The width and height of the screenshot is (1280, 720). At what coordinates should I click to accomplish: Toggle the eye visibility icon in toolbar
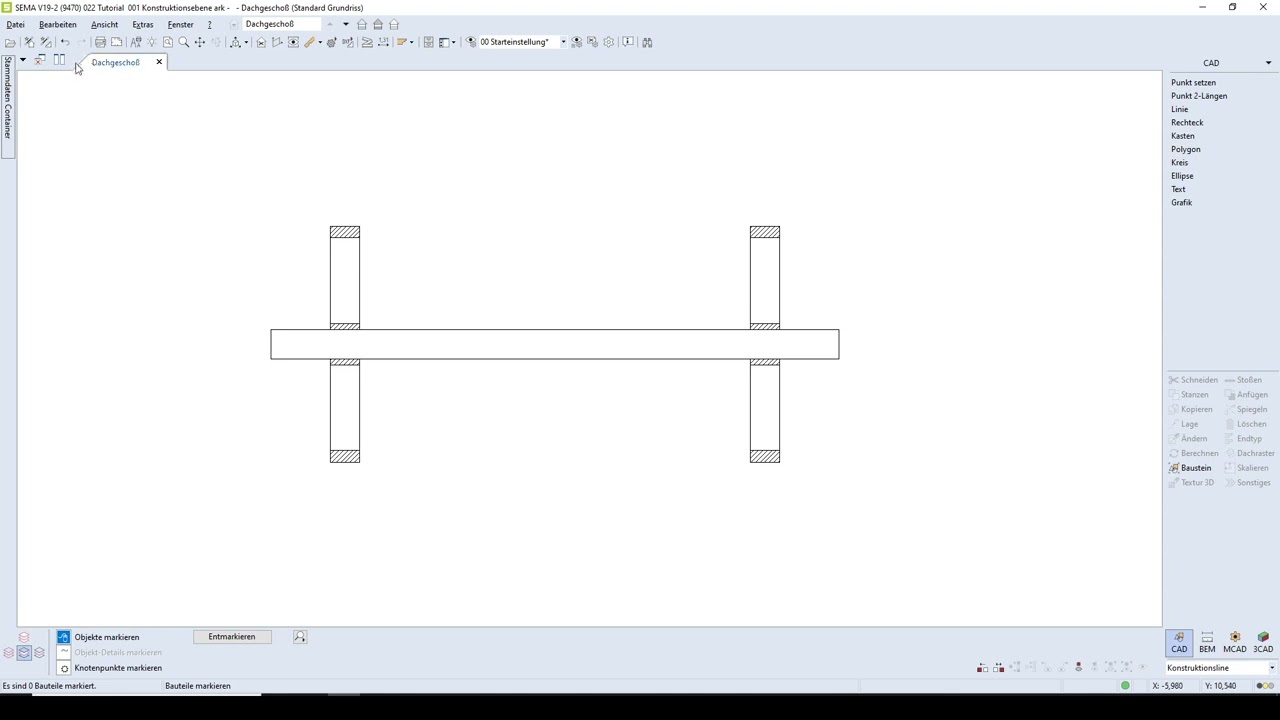471,42
